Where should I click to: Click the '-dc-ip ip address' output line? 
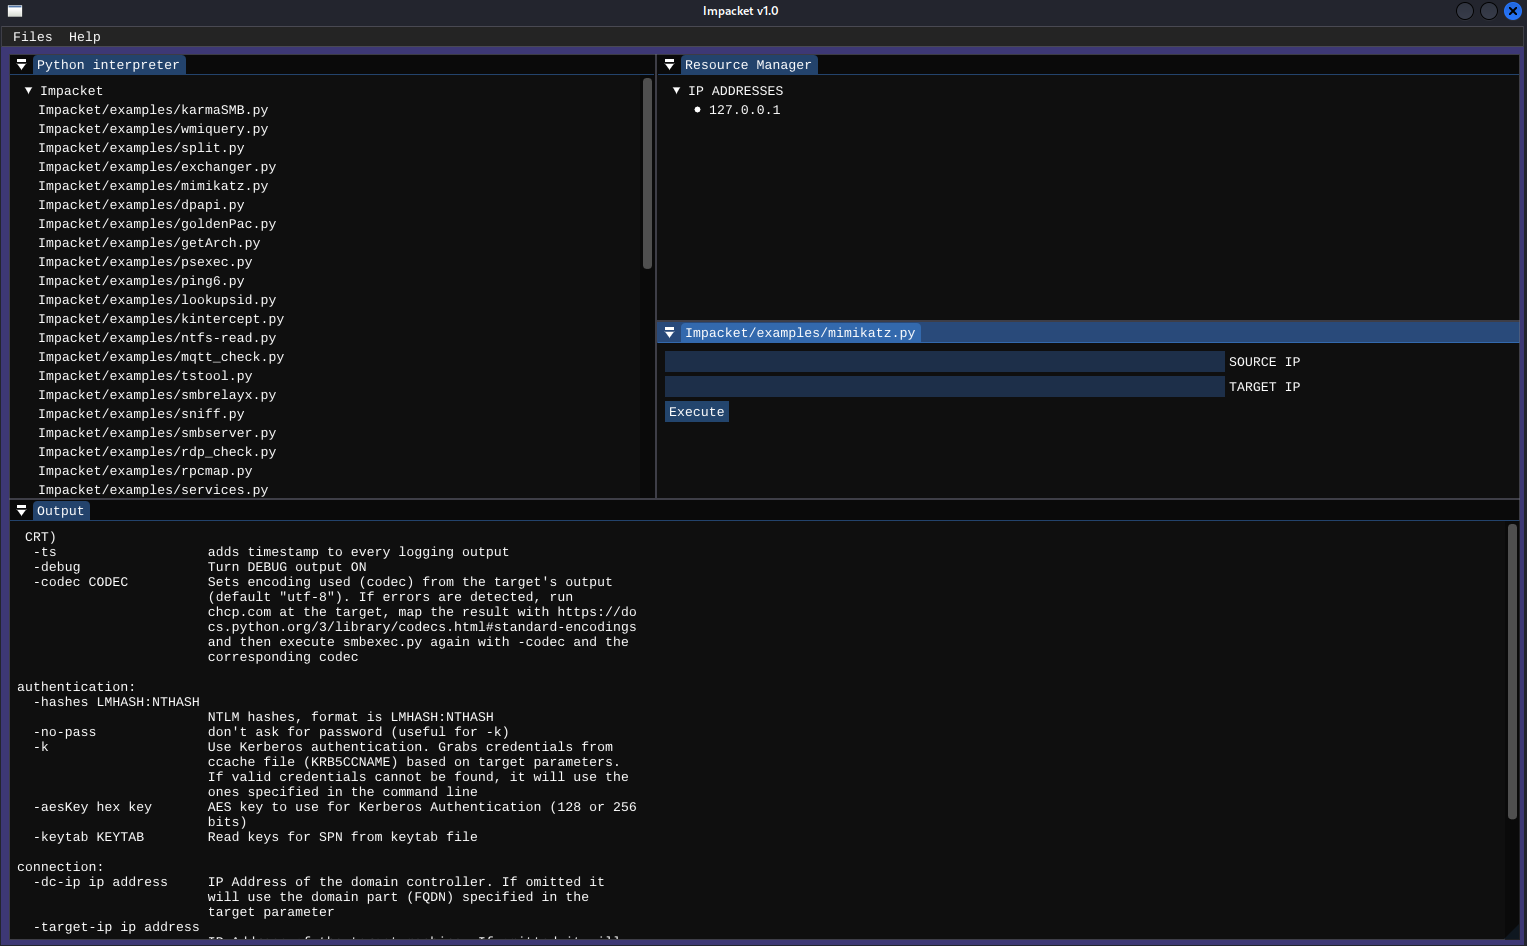point(101,882)
